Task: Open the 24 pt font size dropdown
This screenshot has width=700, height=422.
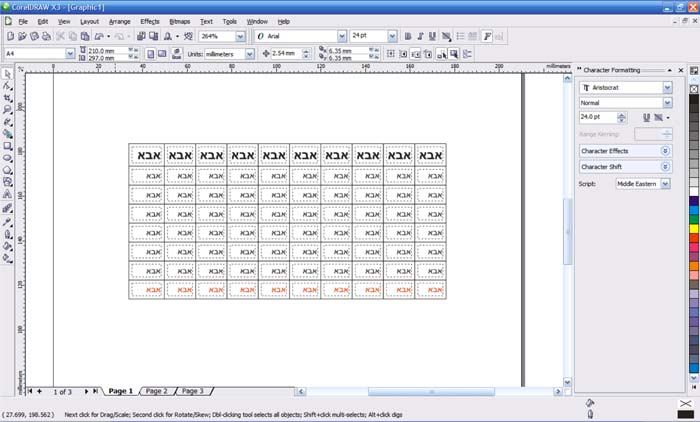Action: (x=392, y=36)
